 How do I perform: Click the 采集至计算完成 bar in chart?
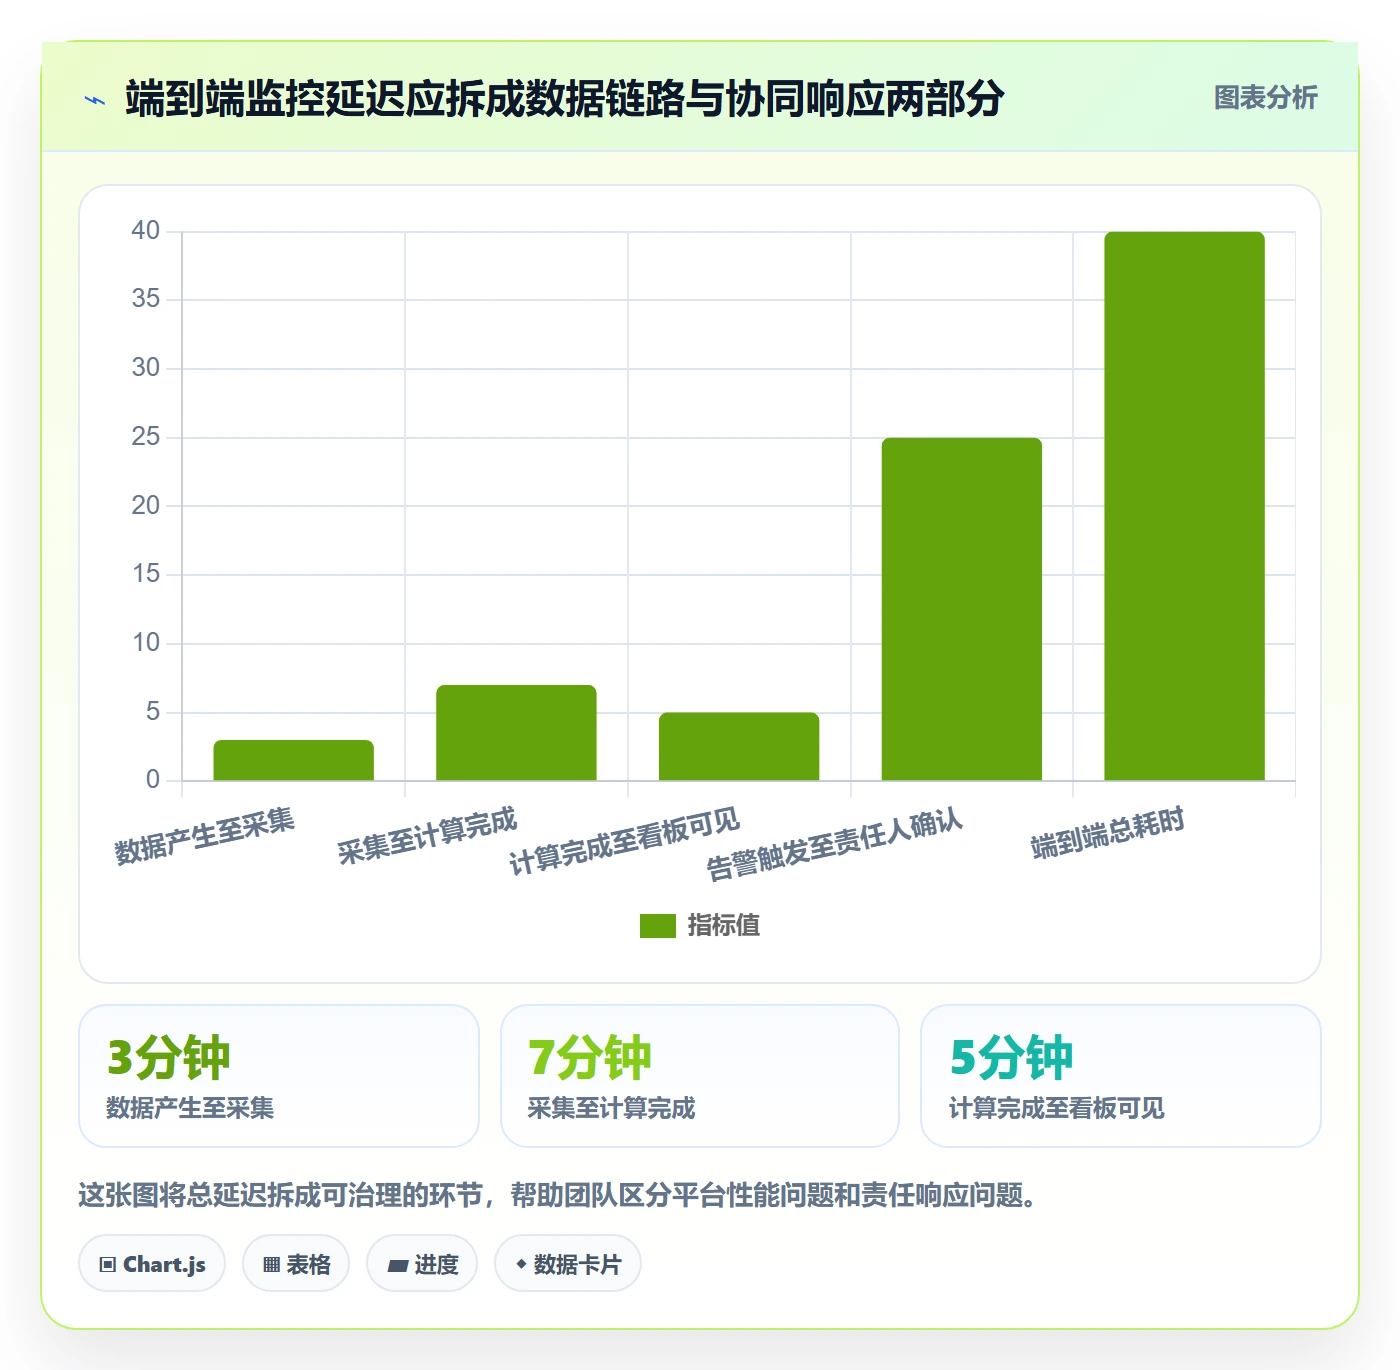click(516, 733)
